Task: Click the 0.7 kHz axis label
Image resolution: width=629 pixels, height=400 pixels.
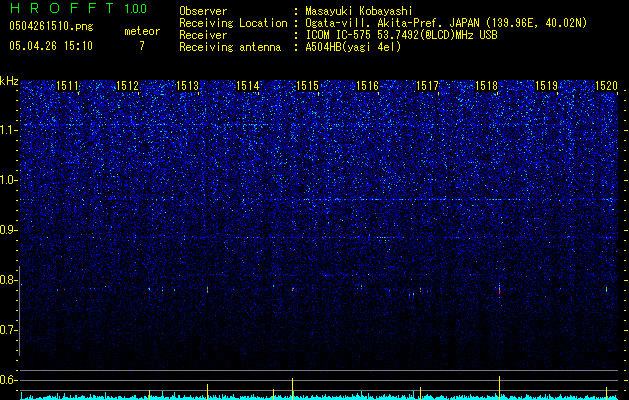Action: (x=9, y=330)
